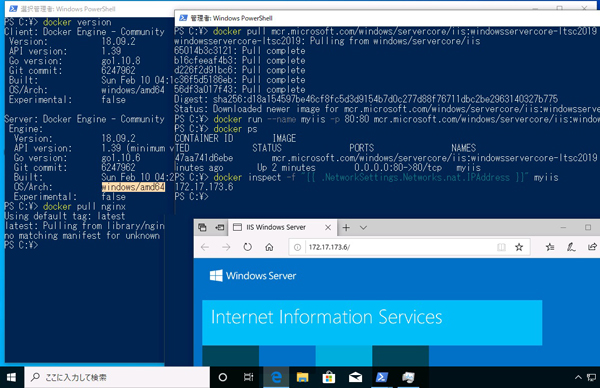Open the Windows Start menu
The image size is (600, 388).
tap(11, 378)
